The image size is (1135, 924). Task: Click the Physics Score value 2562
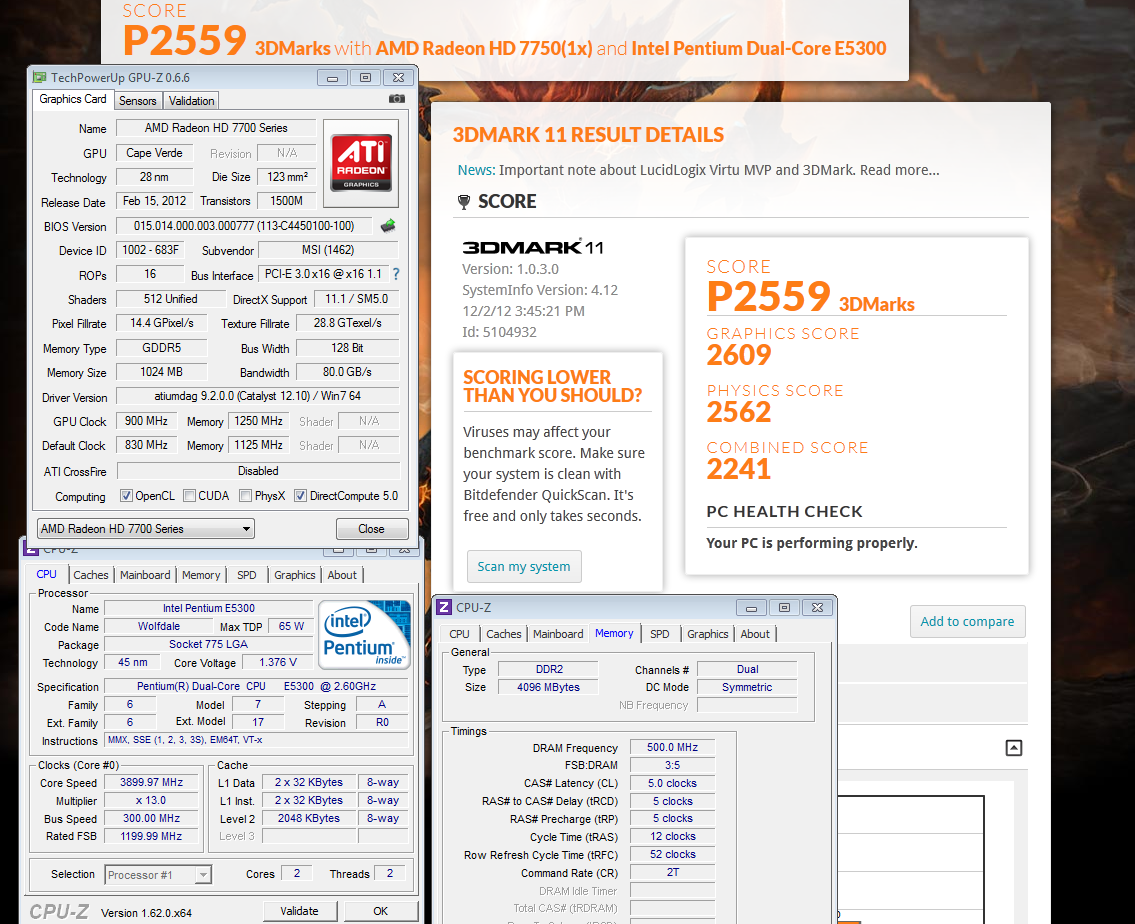coord(739,412)
